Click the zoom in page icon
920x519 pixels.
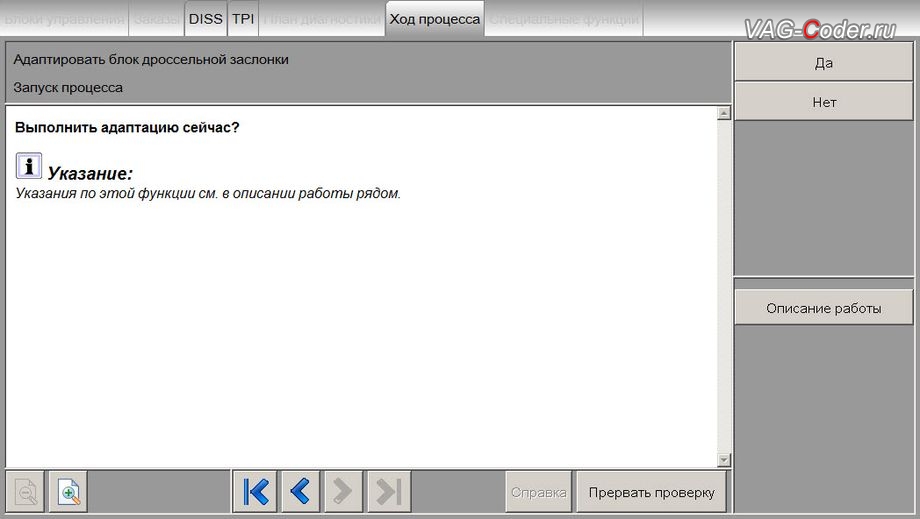click(x=68, y=491)
